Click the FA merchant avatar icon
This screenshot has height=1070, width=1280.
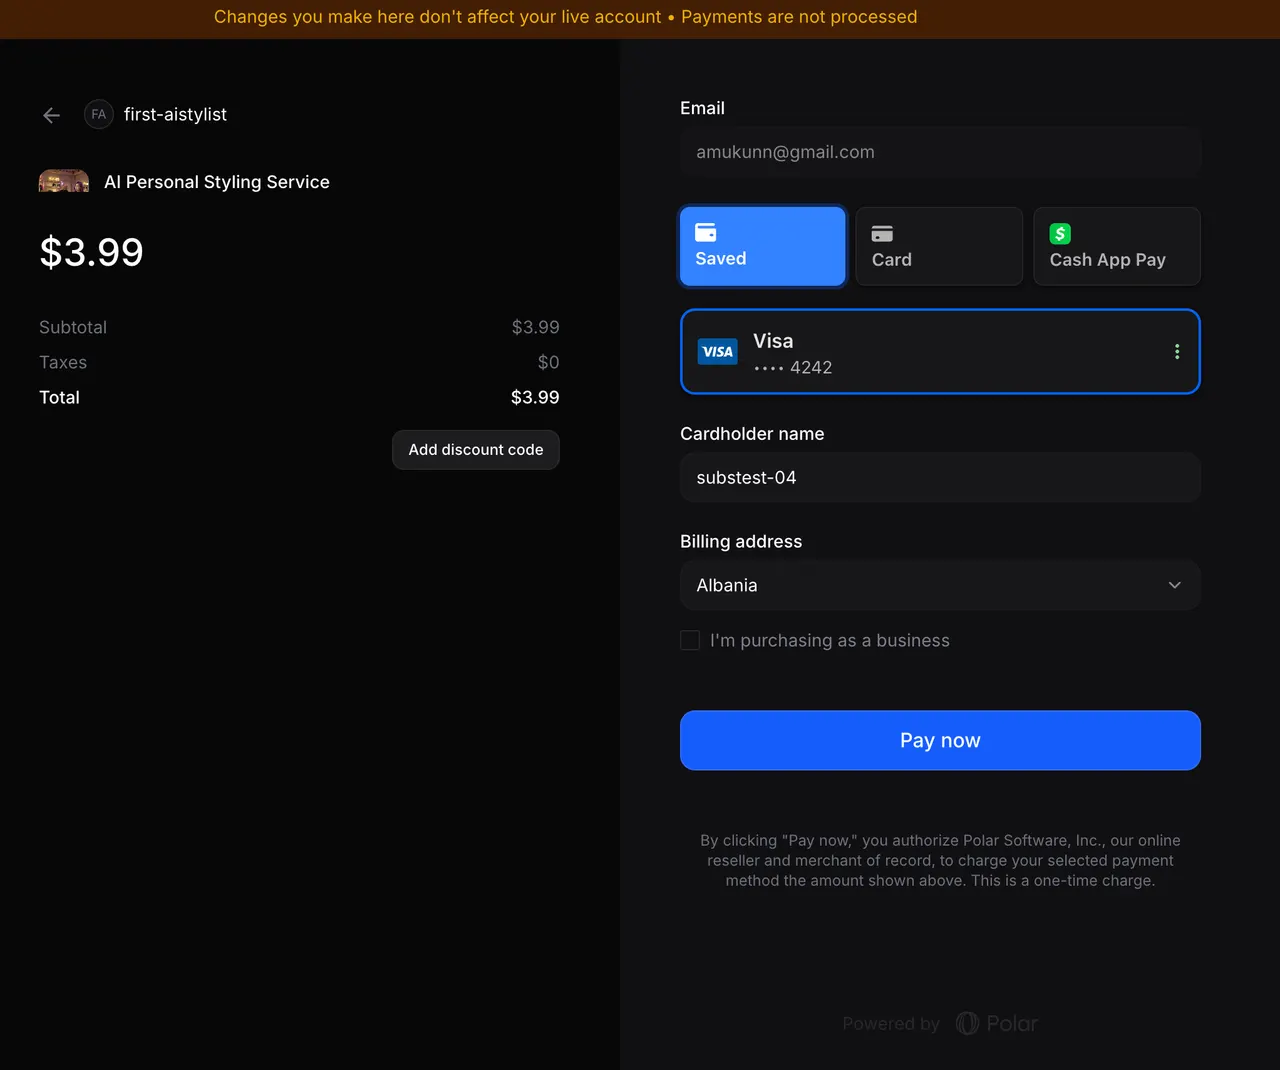[98, 115]
